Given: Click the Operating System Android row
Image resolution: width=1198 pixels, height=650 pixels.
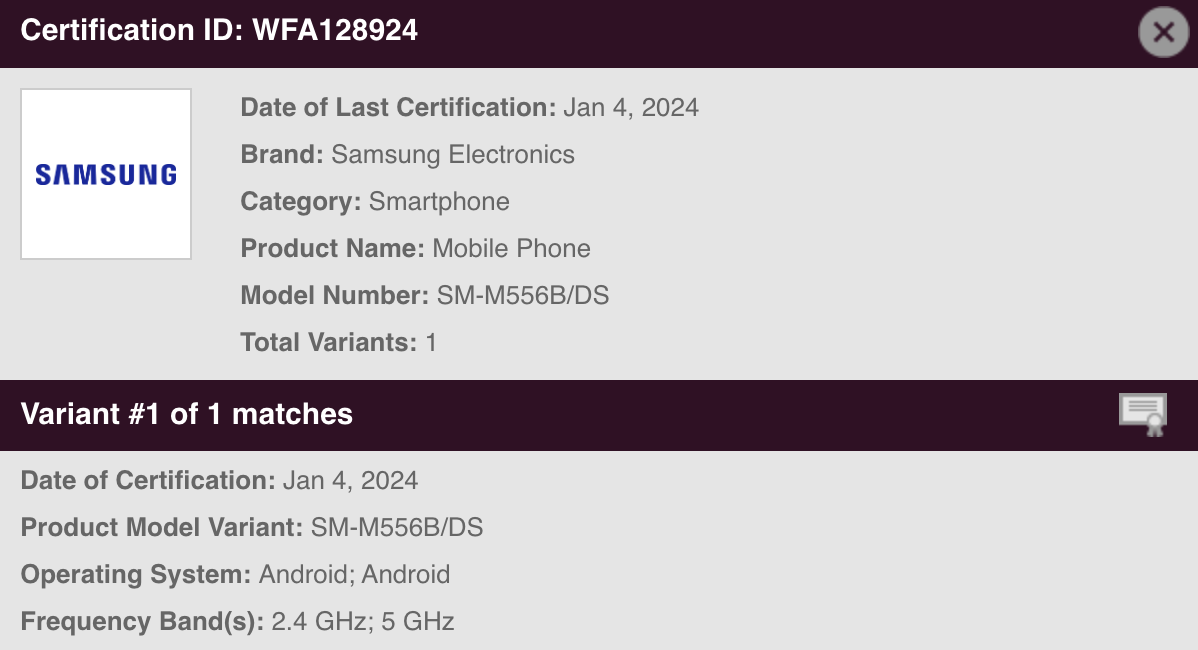Looking at the screenshot, I should pyautogui.click(x=235, y=574).
